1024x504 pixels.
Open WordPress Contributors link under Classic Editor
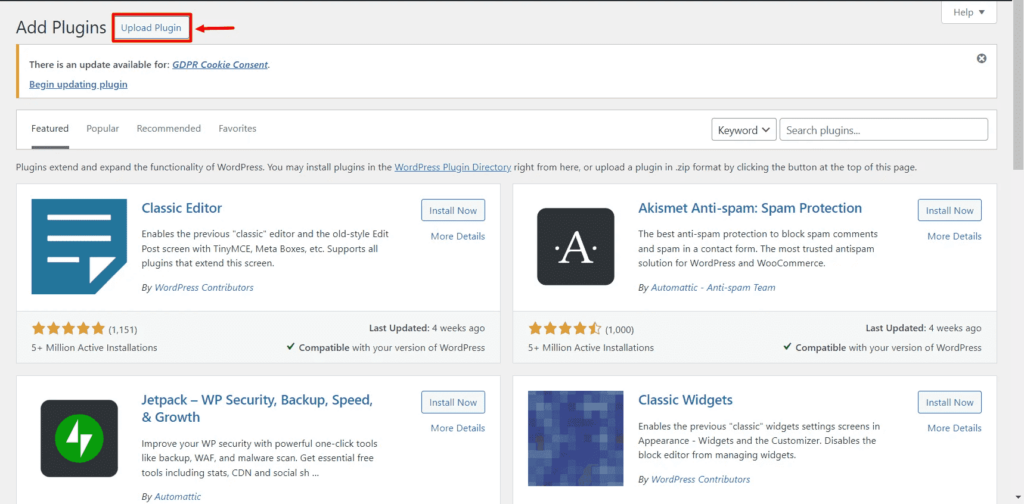point(204,287)
